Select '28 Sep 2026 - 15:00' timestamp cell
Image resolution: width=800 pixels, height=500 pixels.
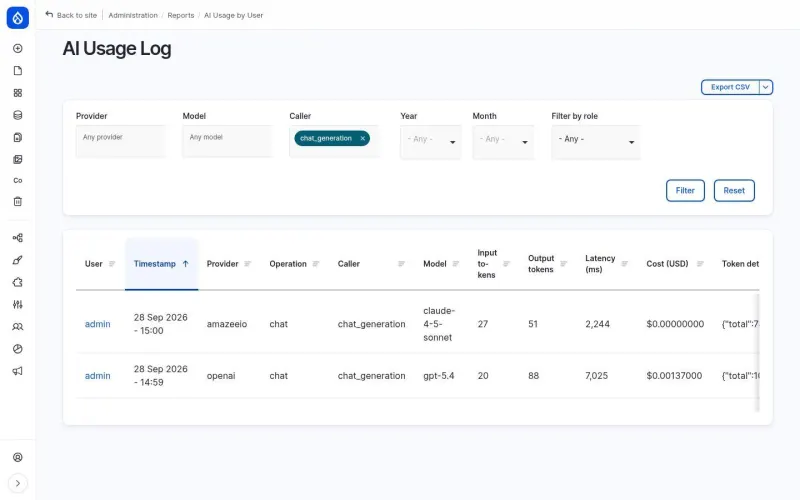(x=161, y=324)
